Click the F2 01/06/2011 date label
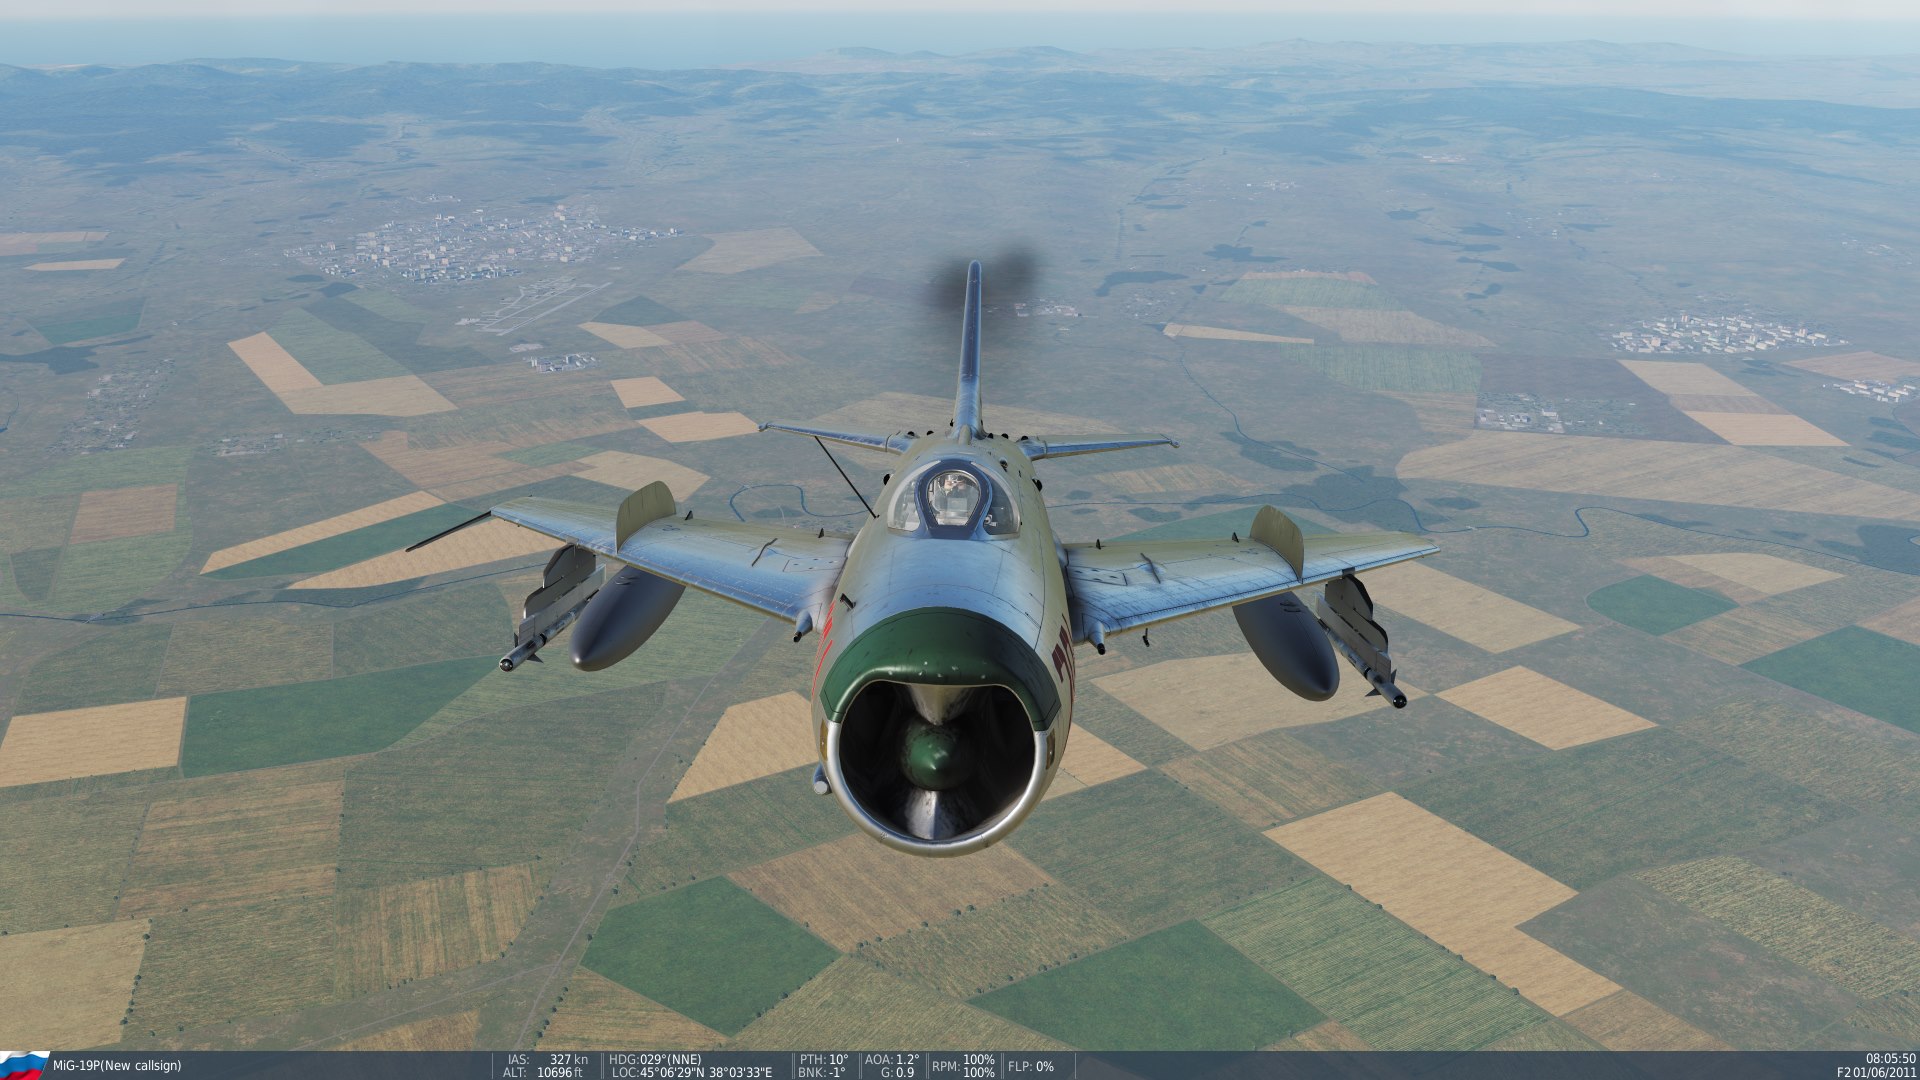1920x1080 pixels. (1876, 1073)
